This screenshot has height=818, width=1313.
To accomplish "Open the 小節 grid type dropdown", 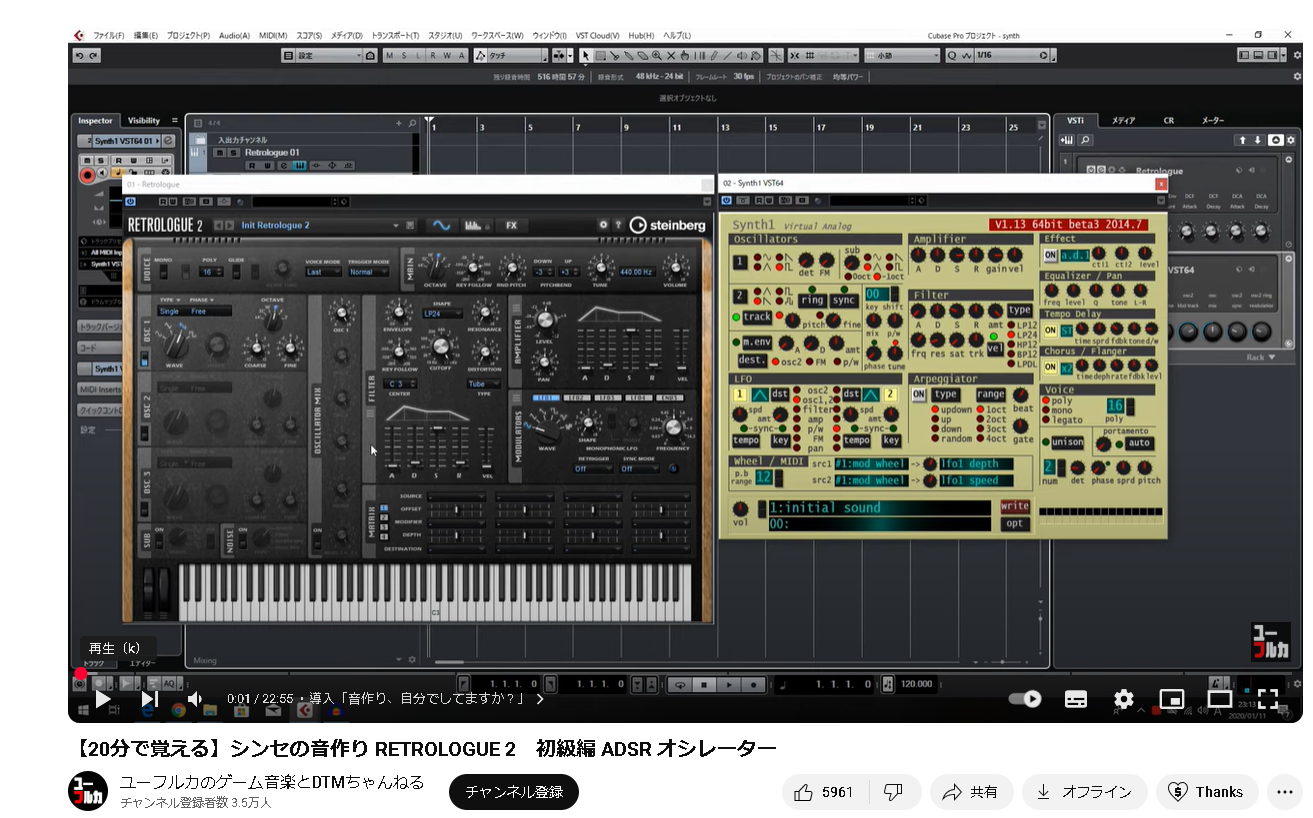I will coord(935,56).
